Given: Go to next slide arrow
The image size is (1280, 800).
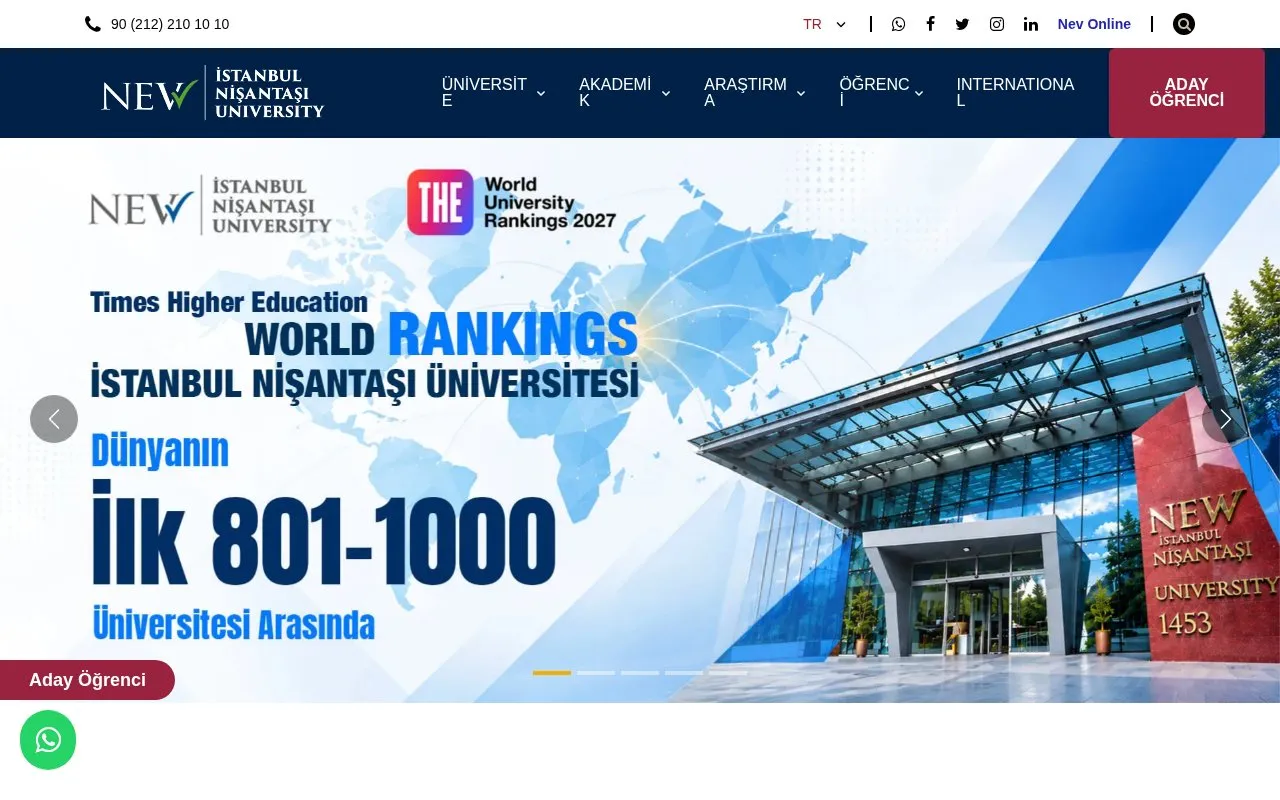Looking at the screenshot, I should click(x=1226, y=419).
